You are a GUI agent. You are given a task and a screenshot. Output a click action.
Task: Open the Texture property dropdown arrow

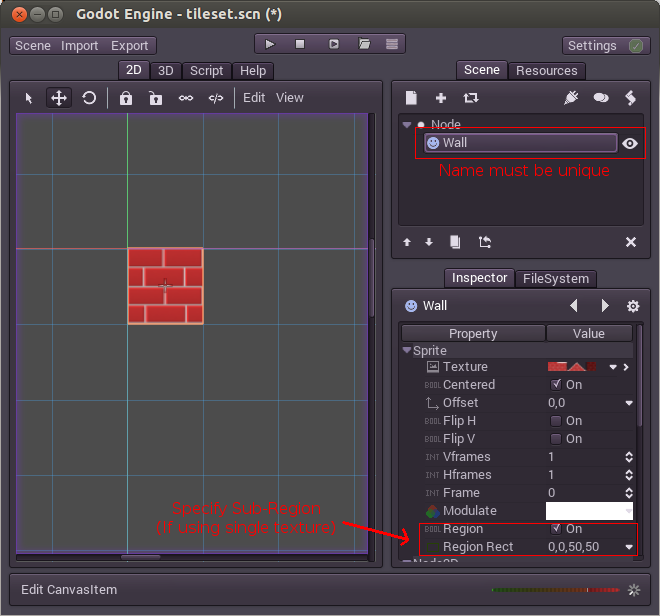613,367
